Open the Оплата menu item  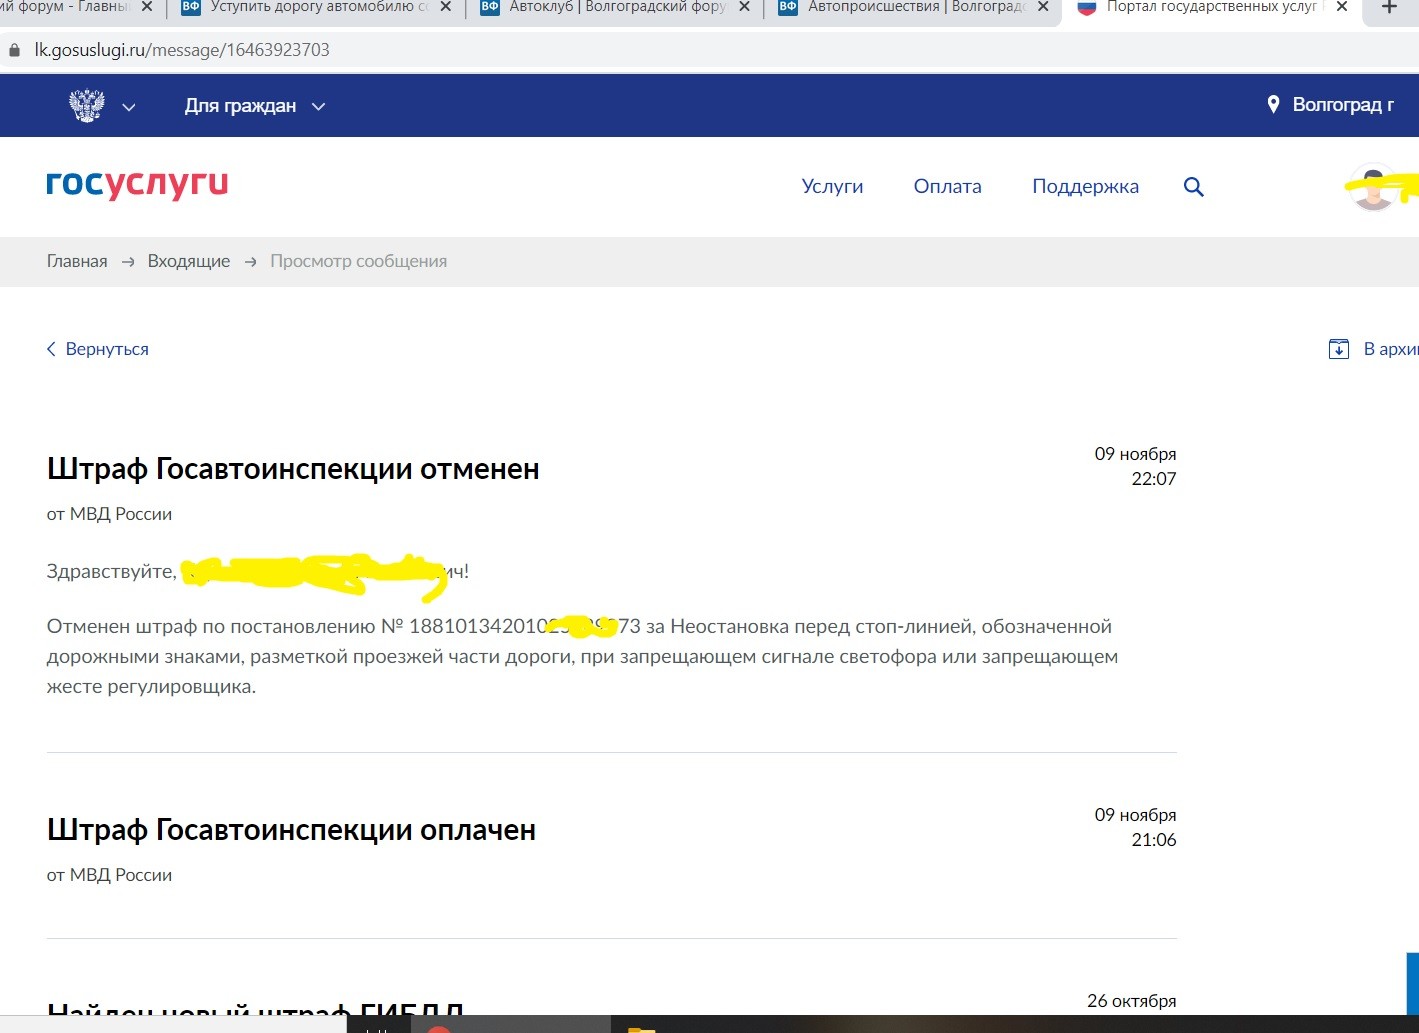(947, 187)
